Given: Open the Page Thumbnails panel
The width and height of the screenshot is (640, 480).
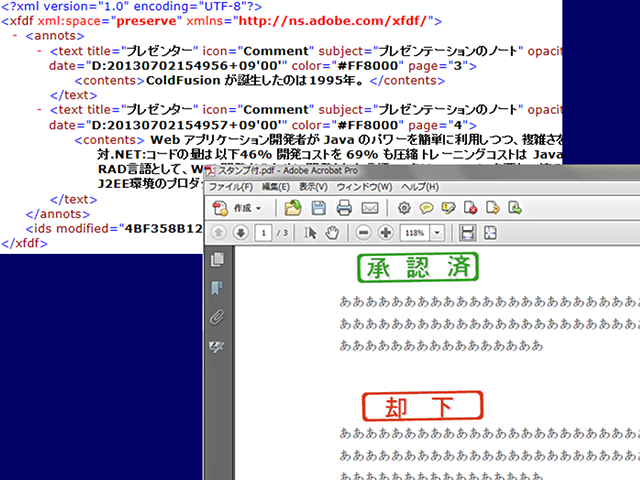Looking at the screenshot, I should 218,260.
